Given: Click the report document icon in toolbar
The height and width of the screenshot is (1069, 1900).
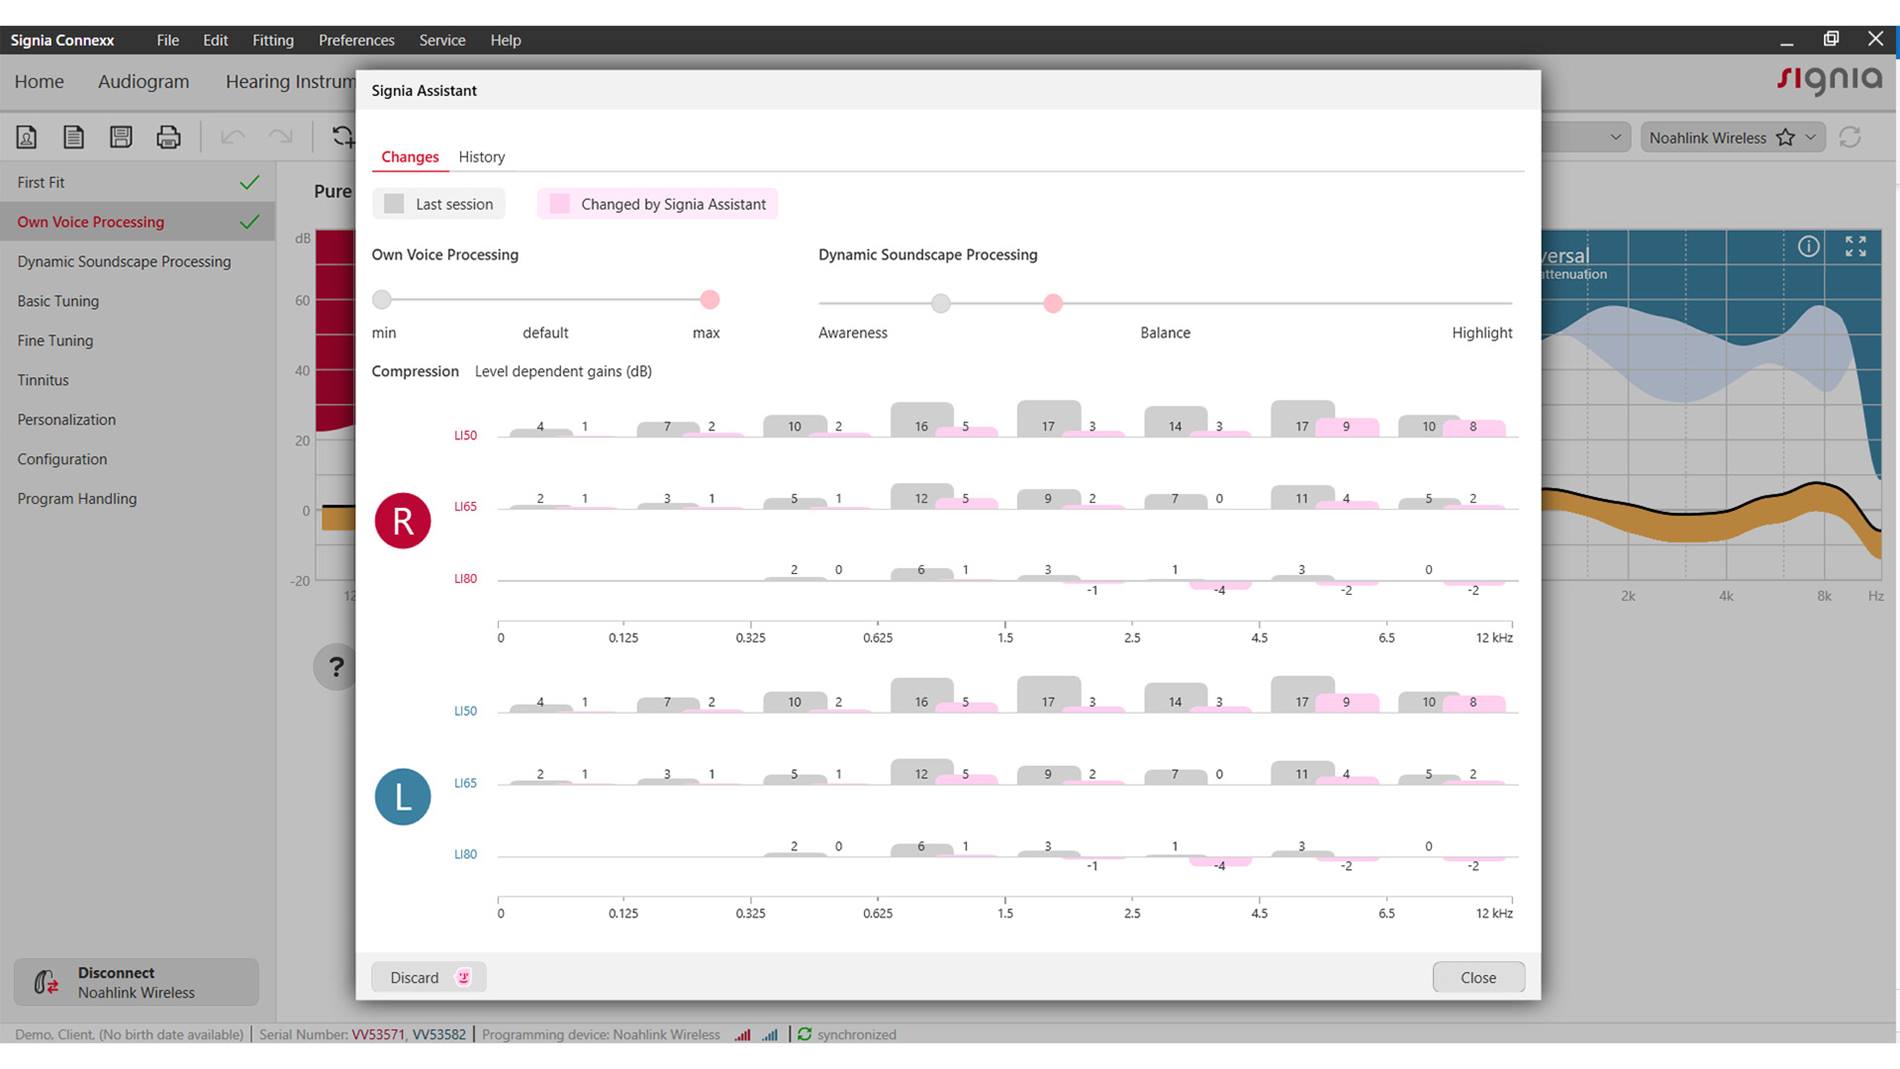Looking at the screenshot, I should tap(73, 137).
